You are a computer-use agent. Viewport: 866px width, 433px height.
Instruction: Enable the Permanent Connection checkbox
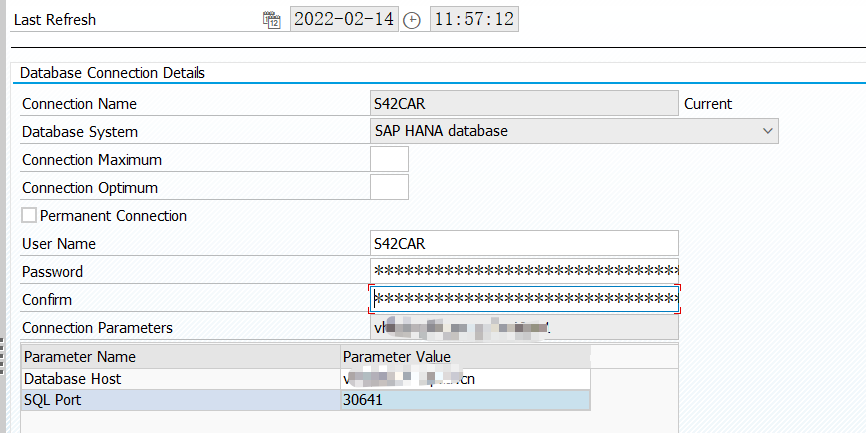point(29,215)
